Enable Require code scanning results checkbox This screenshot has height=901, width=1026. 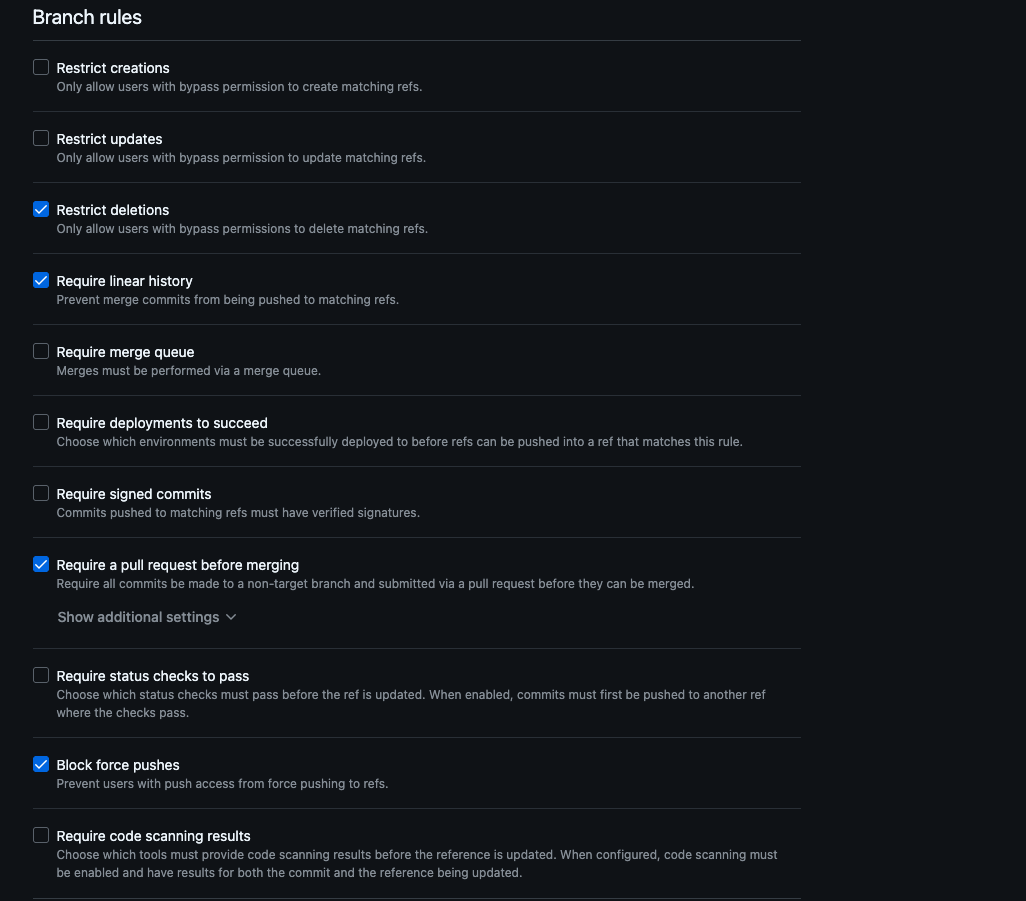click(41, 835)
